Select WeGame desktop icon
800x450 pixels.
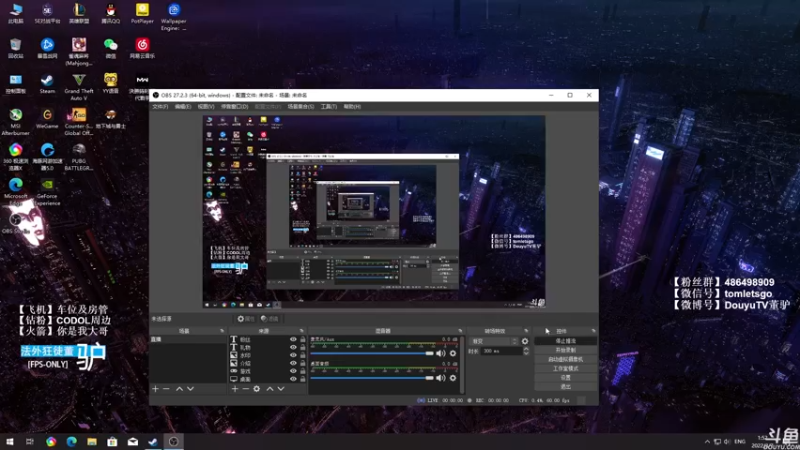coord(47,118)
